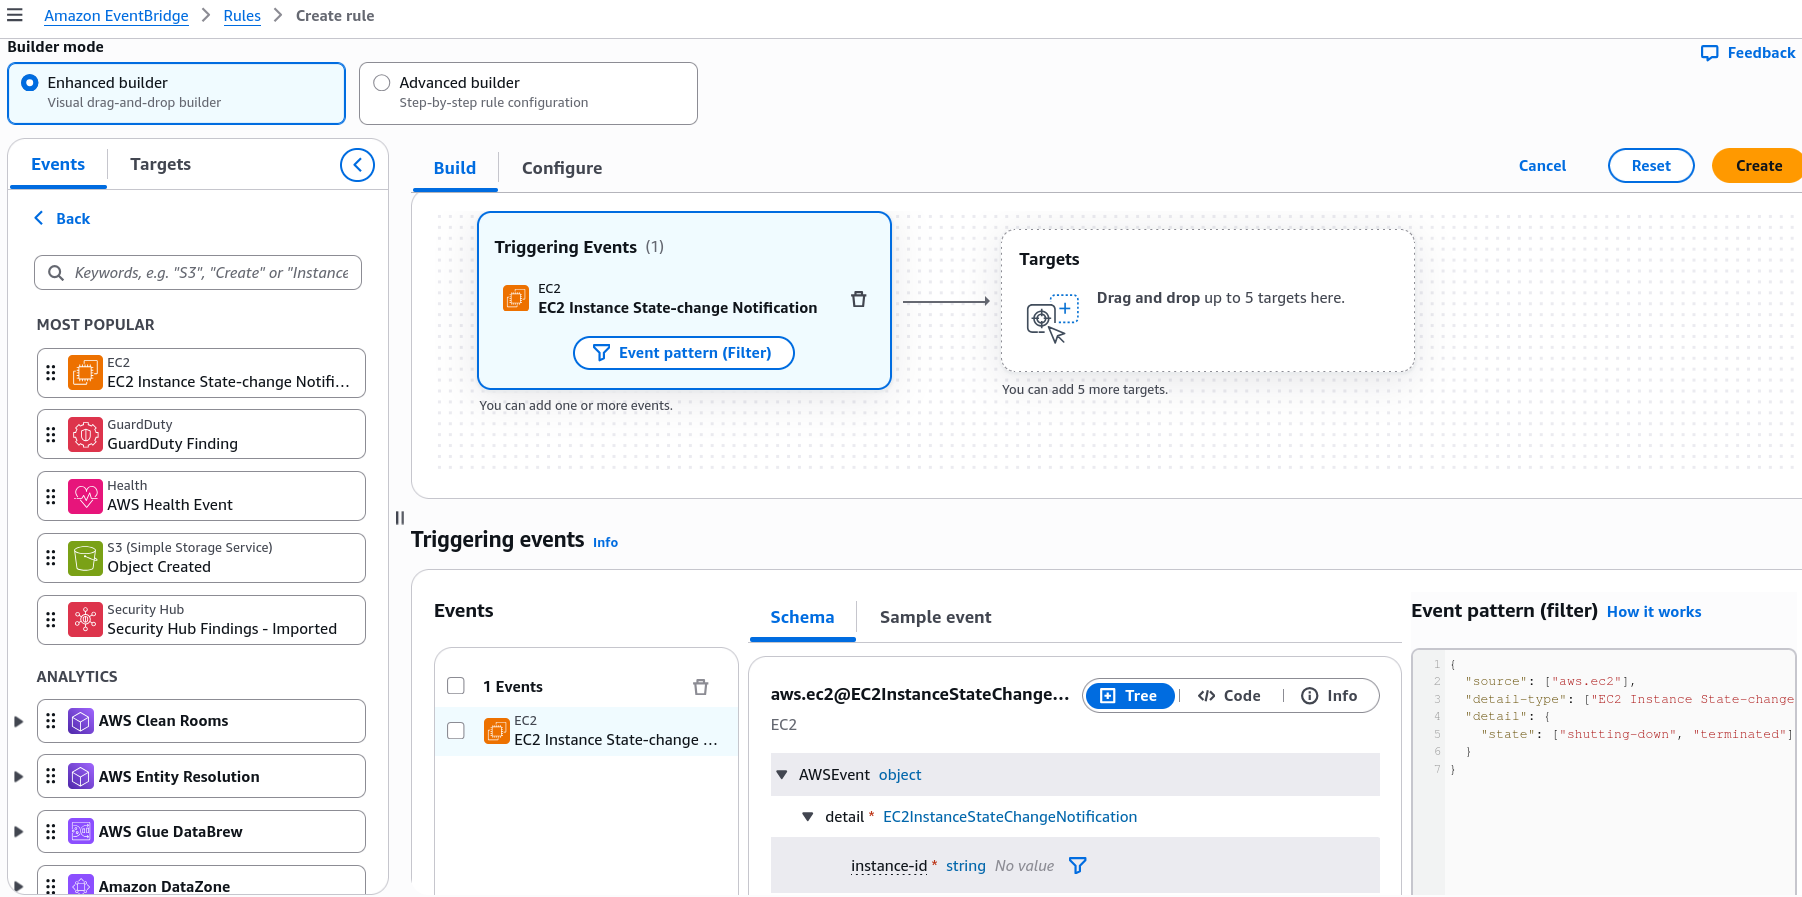
Task: Open Triggering events Info link
Action: (x=605, y=542)
